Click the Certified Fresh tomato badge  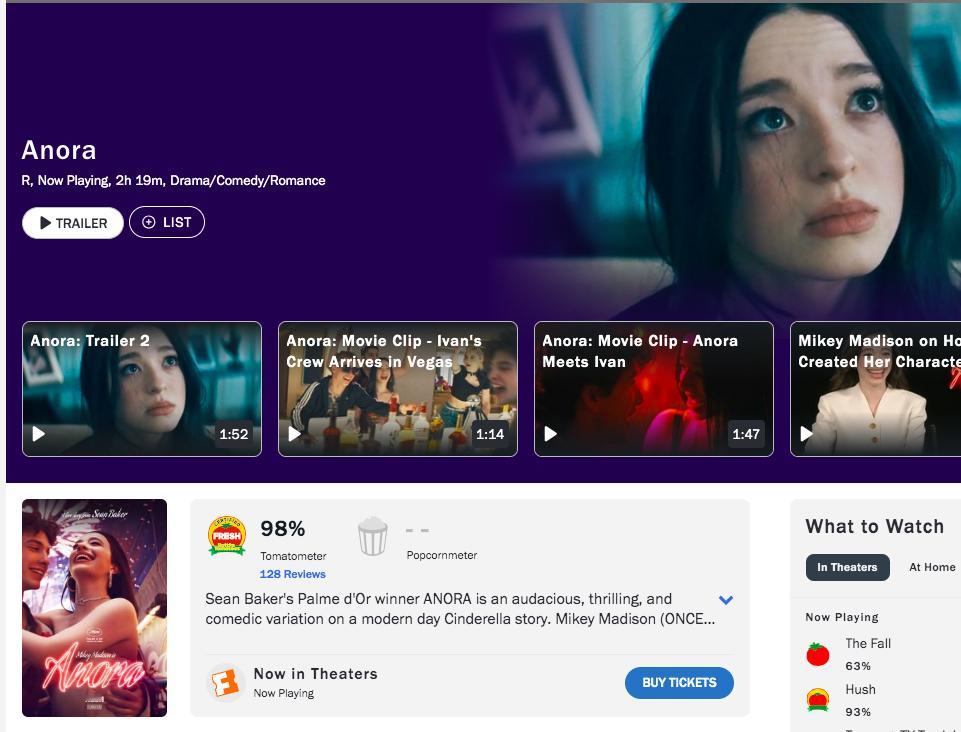coord(227,536)
